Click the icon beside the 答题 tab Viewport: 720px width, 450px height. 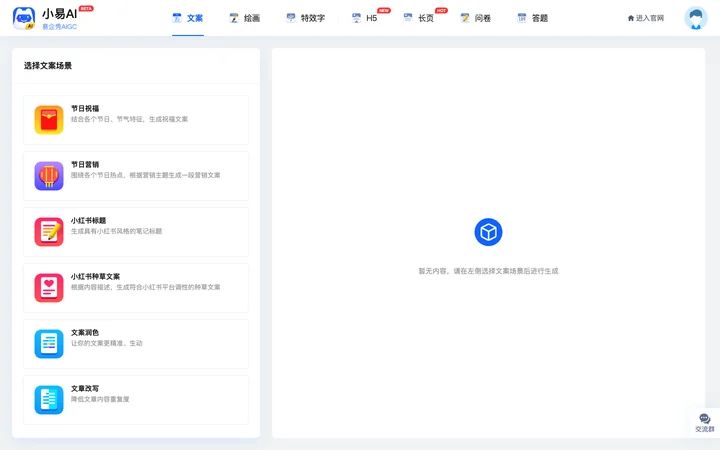pos(522,18)
